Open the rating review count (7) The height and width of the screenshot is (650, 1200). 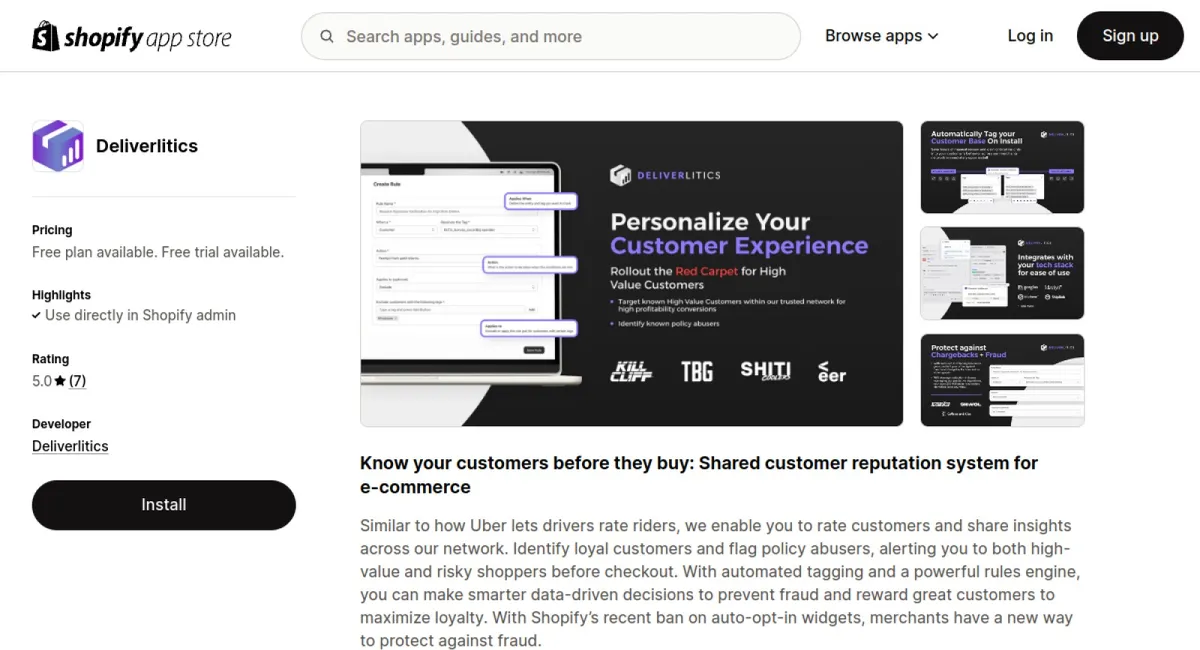point(77,381)
